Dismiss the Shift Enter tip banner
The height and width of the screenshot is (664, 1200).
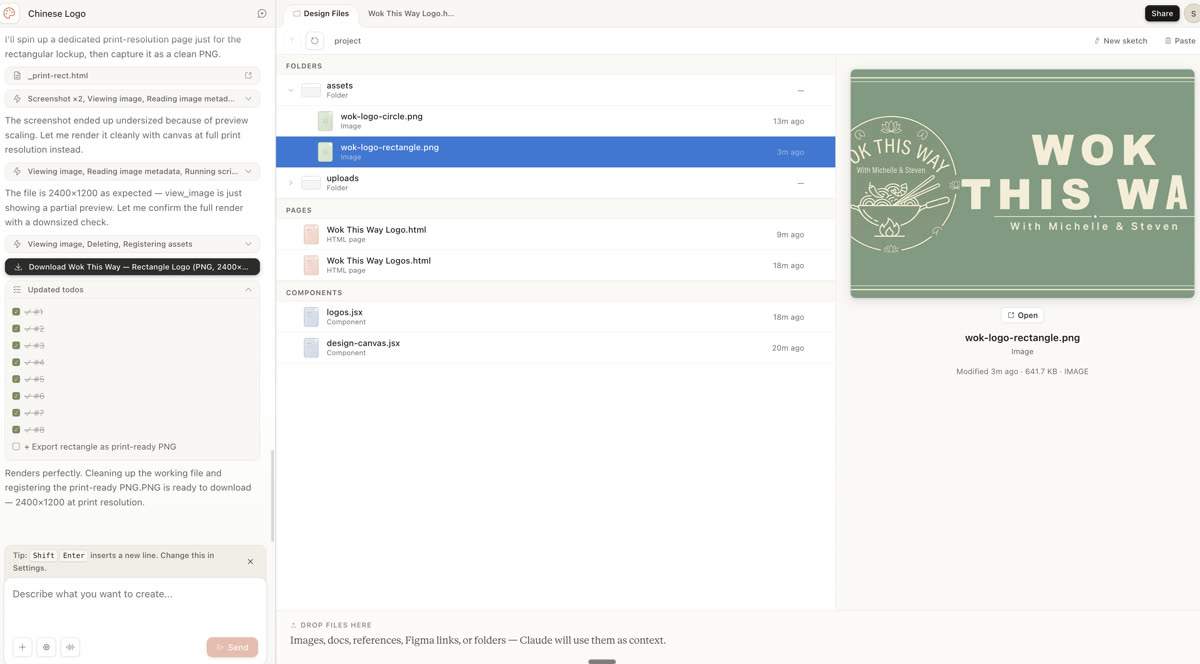pyautogui.click(x=250, y=561)
